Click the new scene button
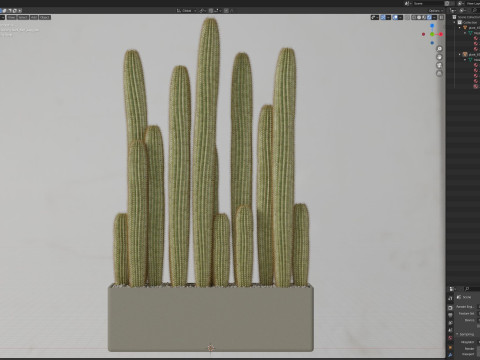480x360 pixels. [447, 3]
